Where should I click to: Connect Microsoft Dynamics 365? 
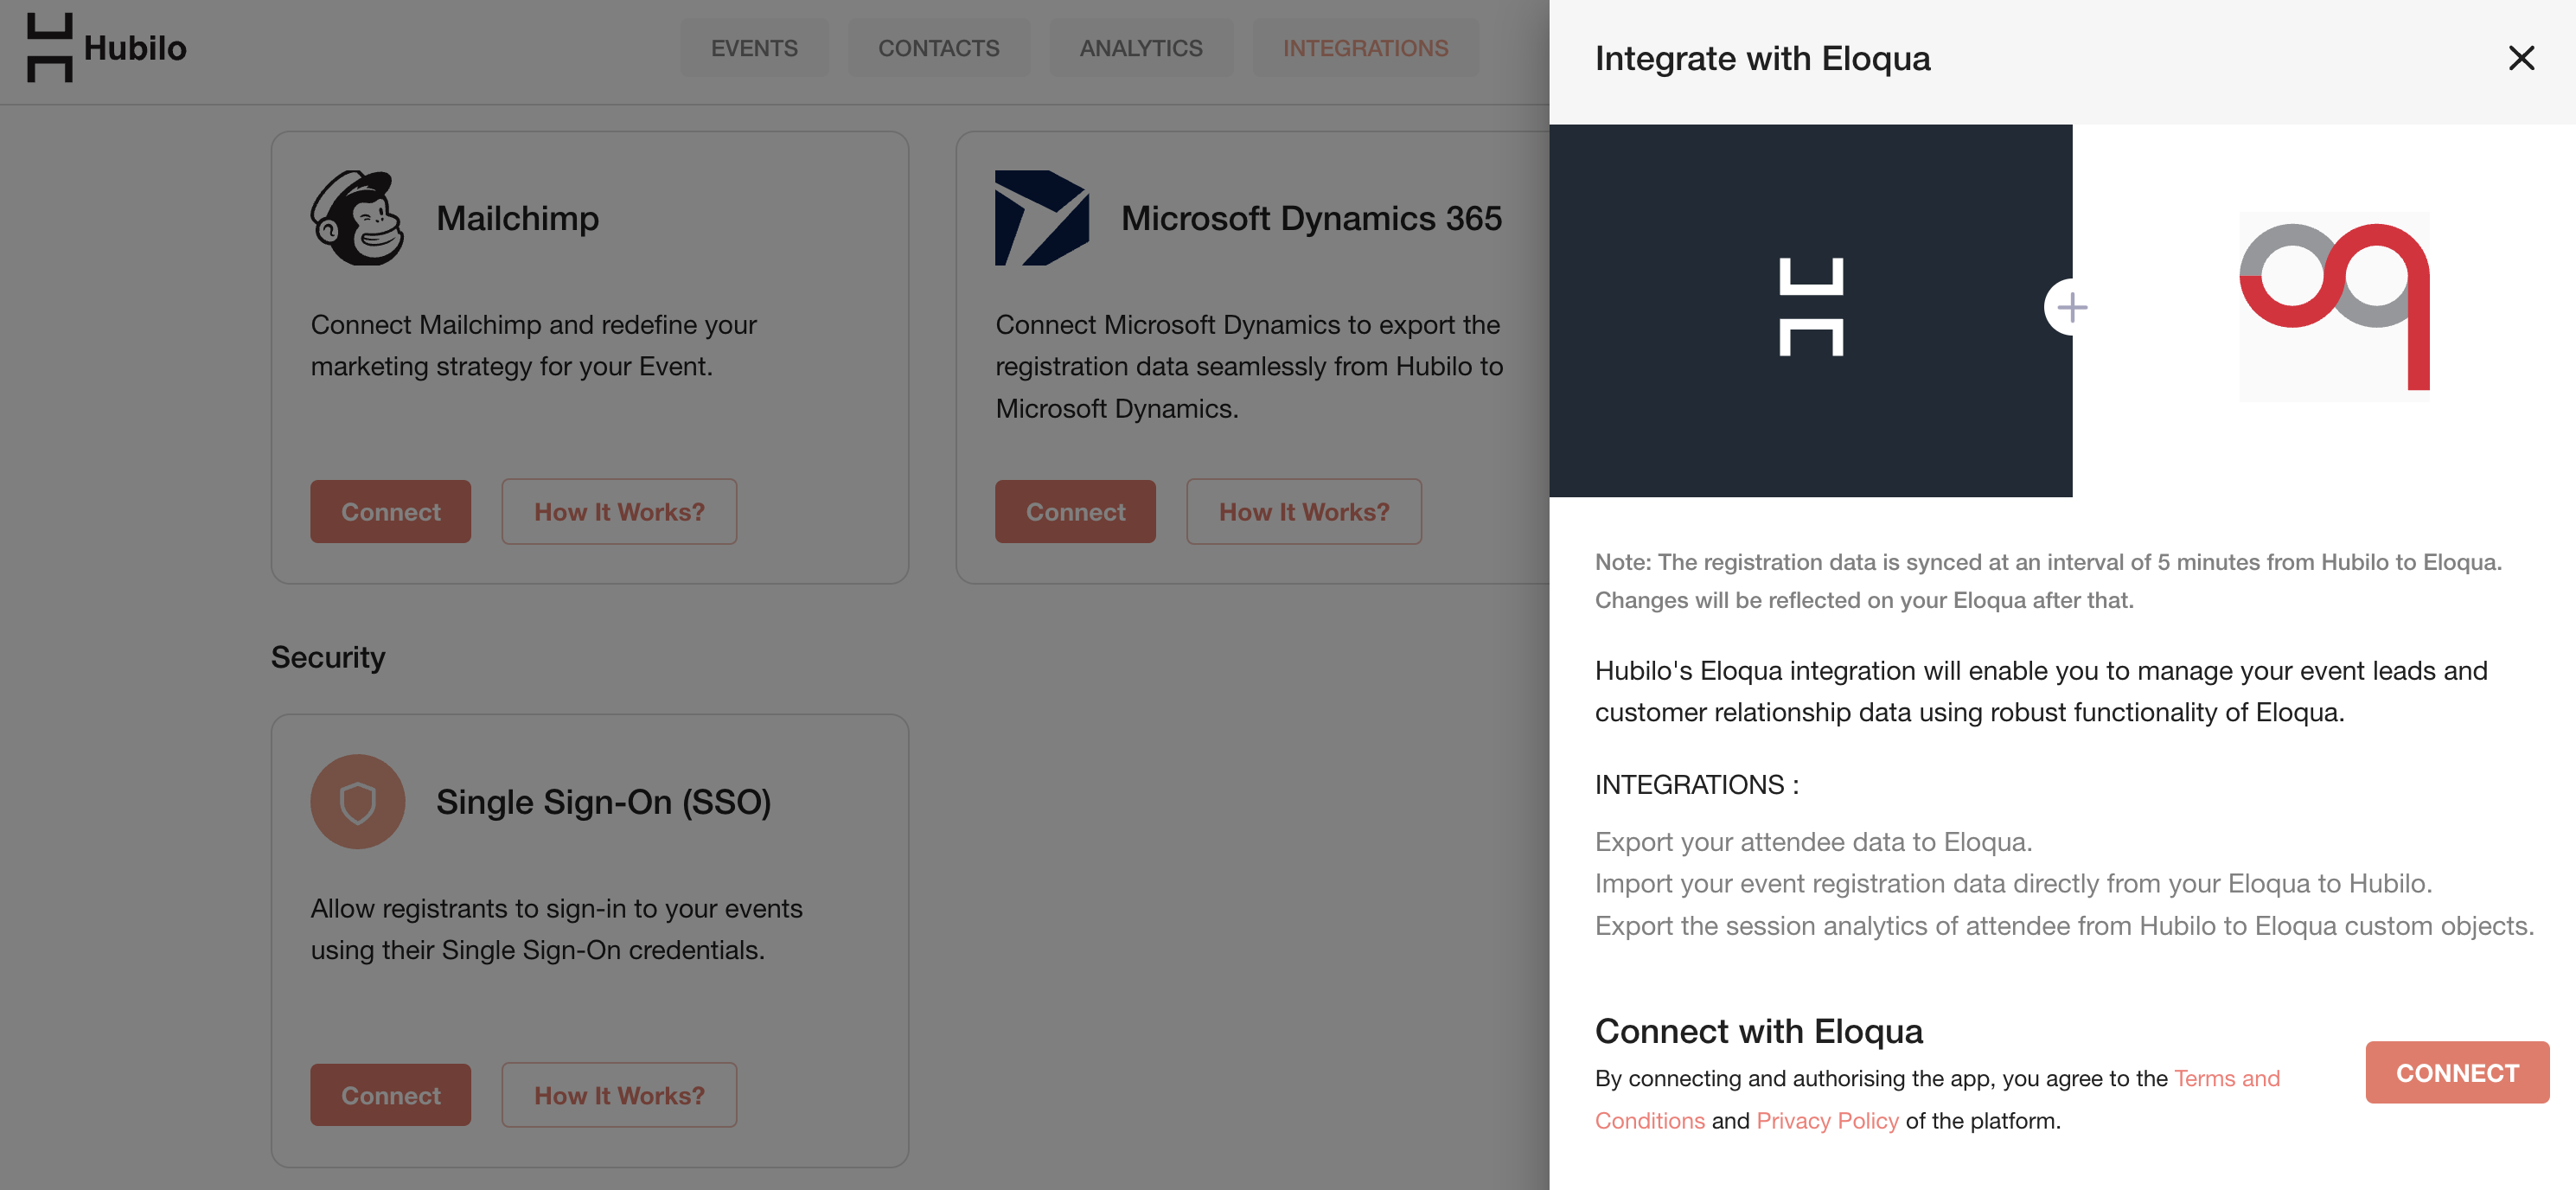point(1075,511)
